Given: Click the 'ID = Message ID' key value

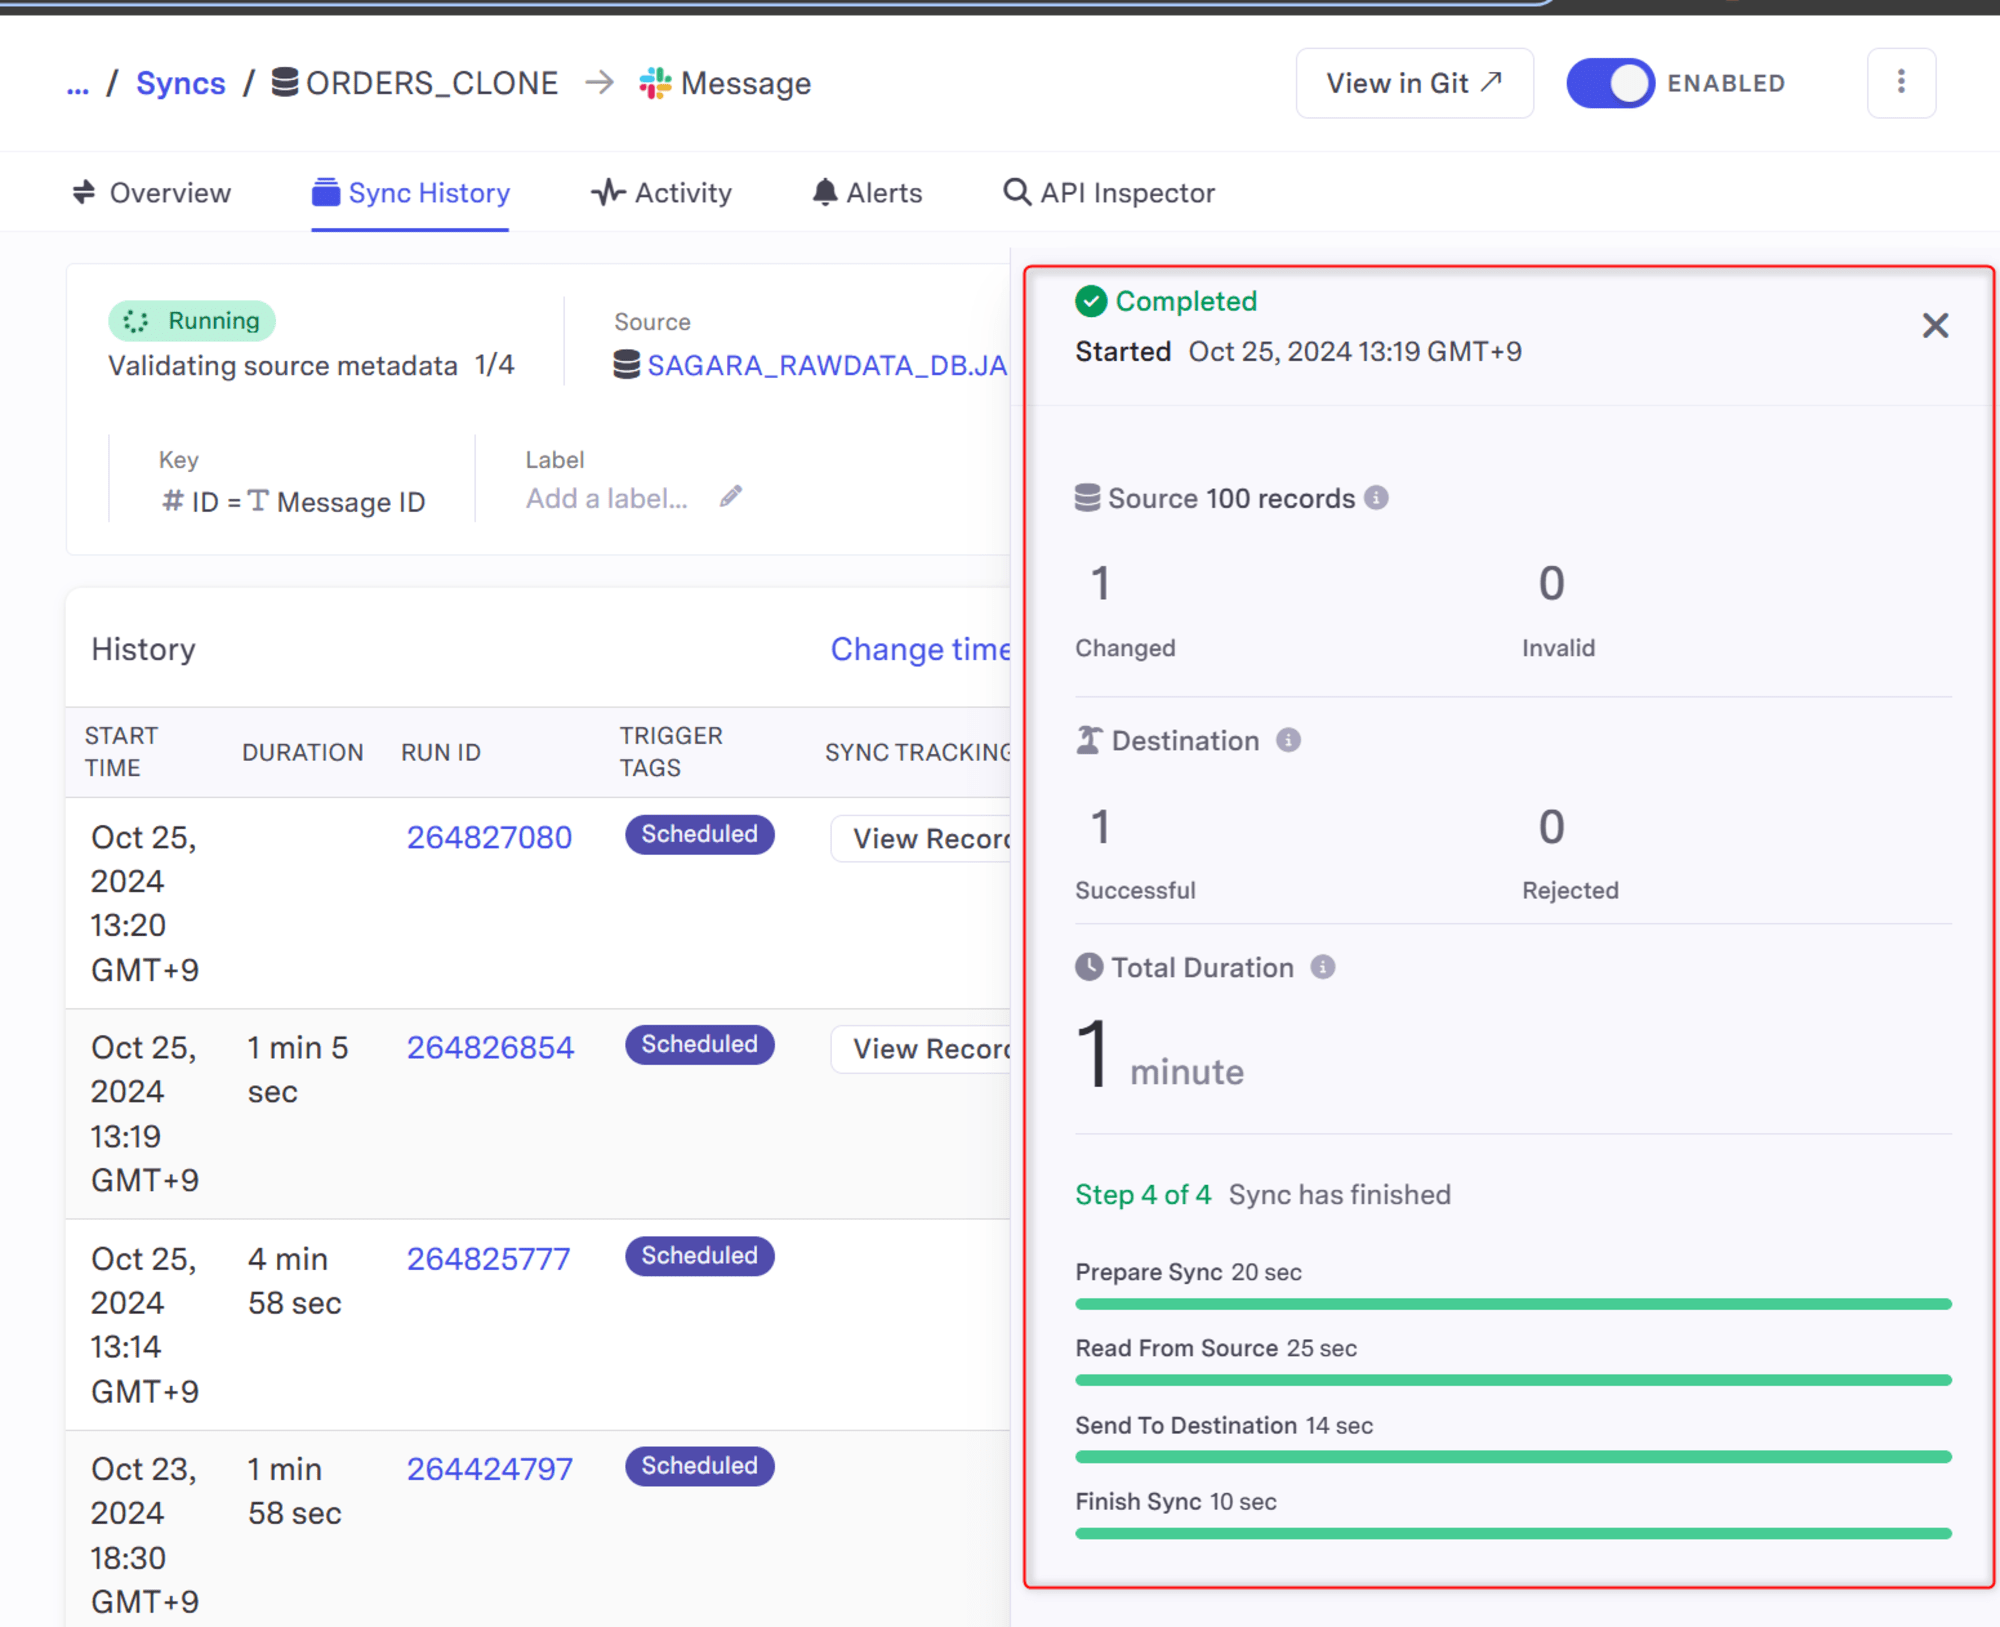Looking at the screenshot, I should coord(294,501).
